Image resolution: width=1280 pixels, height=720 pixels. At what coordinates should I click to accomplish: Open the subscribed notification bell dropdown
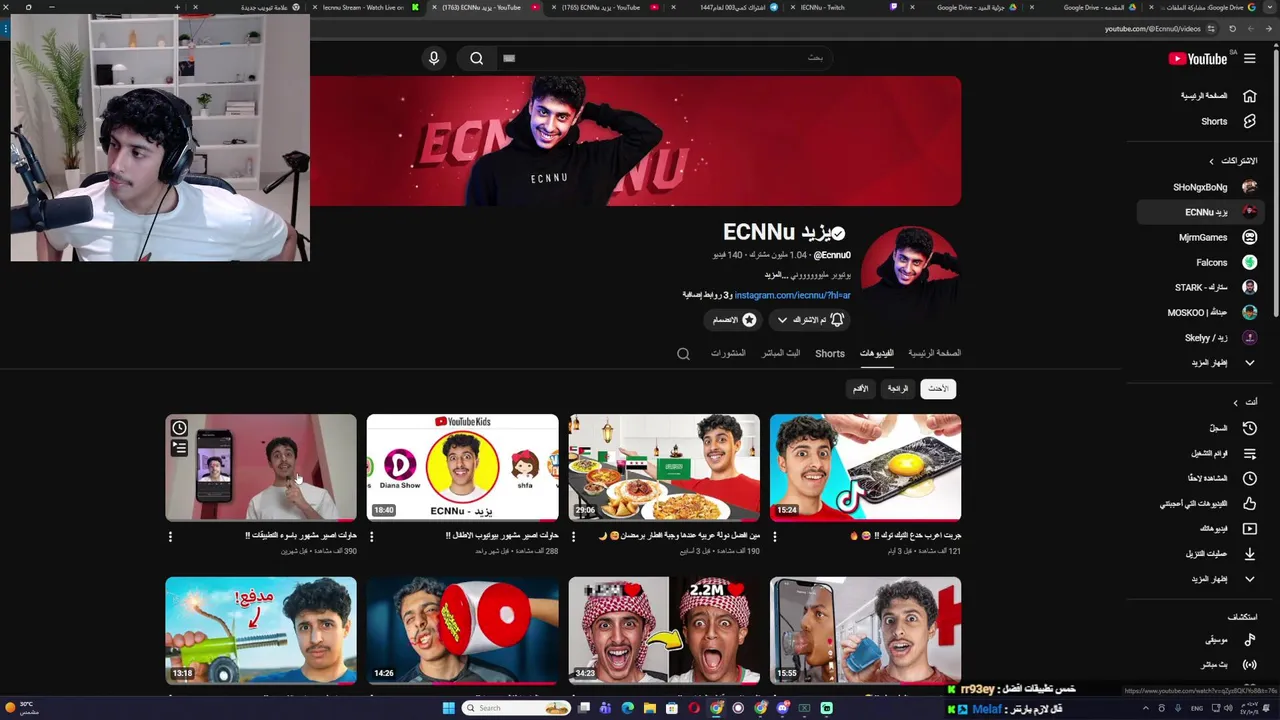coord(810,320)
